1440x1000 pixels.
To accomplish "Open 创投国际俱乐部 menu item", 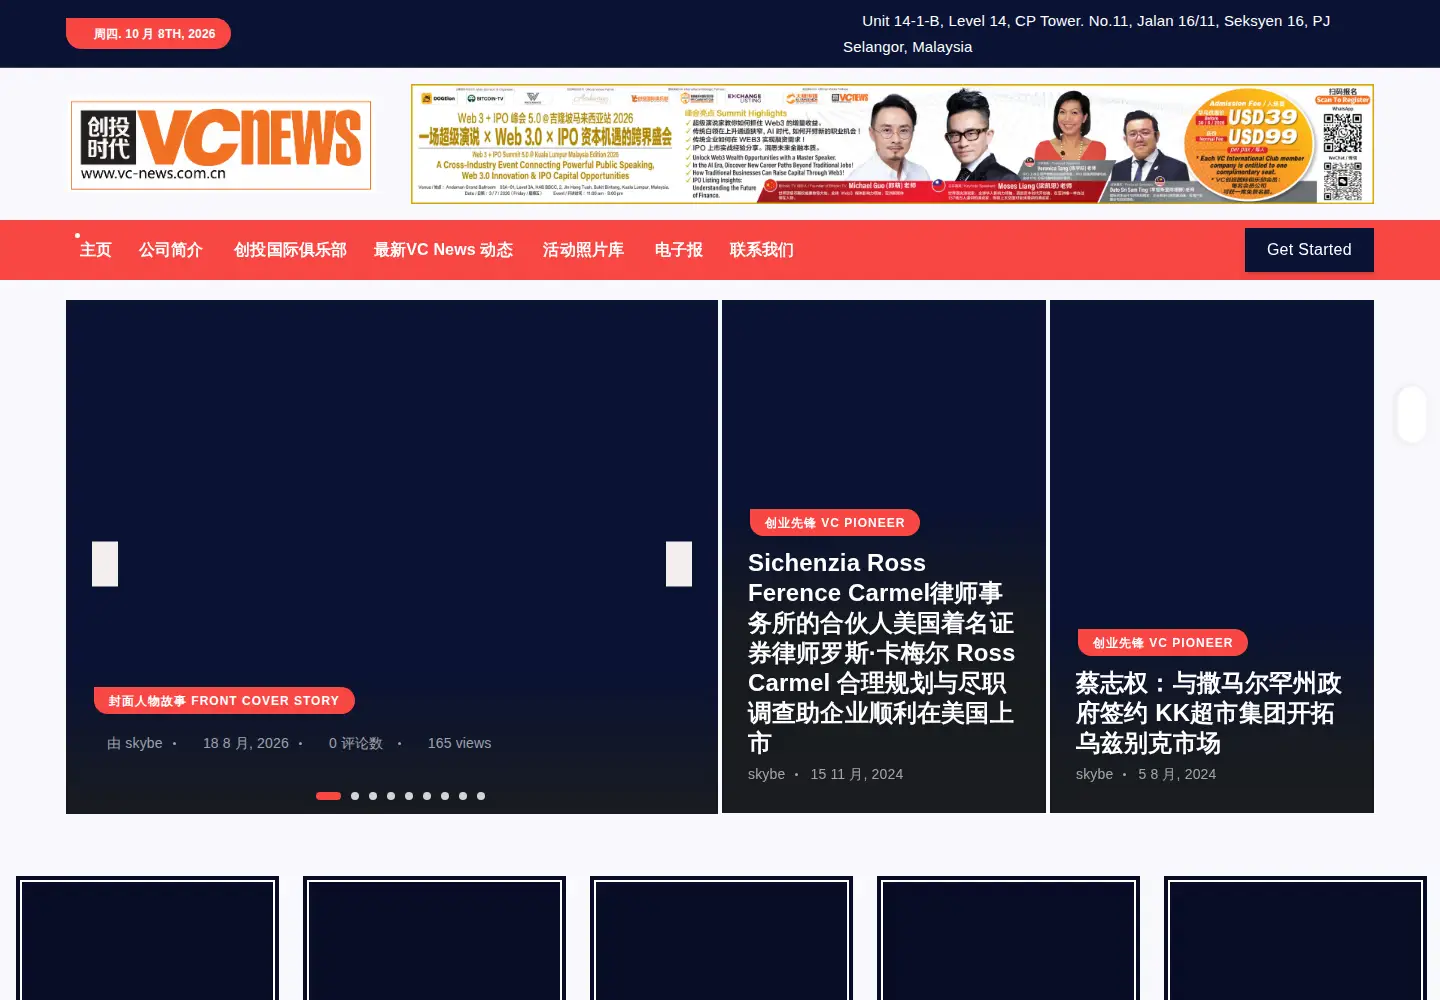I will 290,250.
